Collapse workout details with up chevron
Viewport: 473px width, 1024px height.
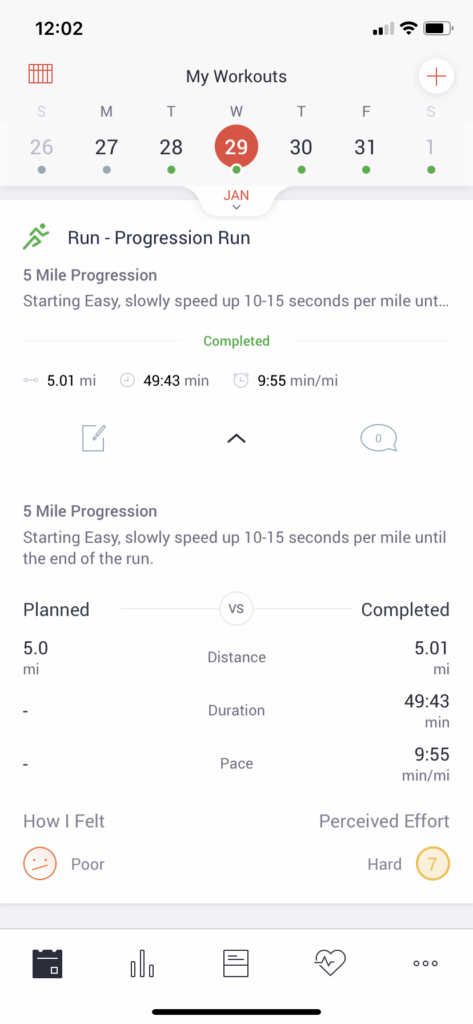pos(236,440)
